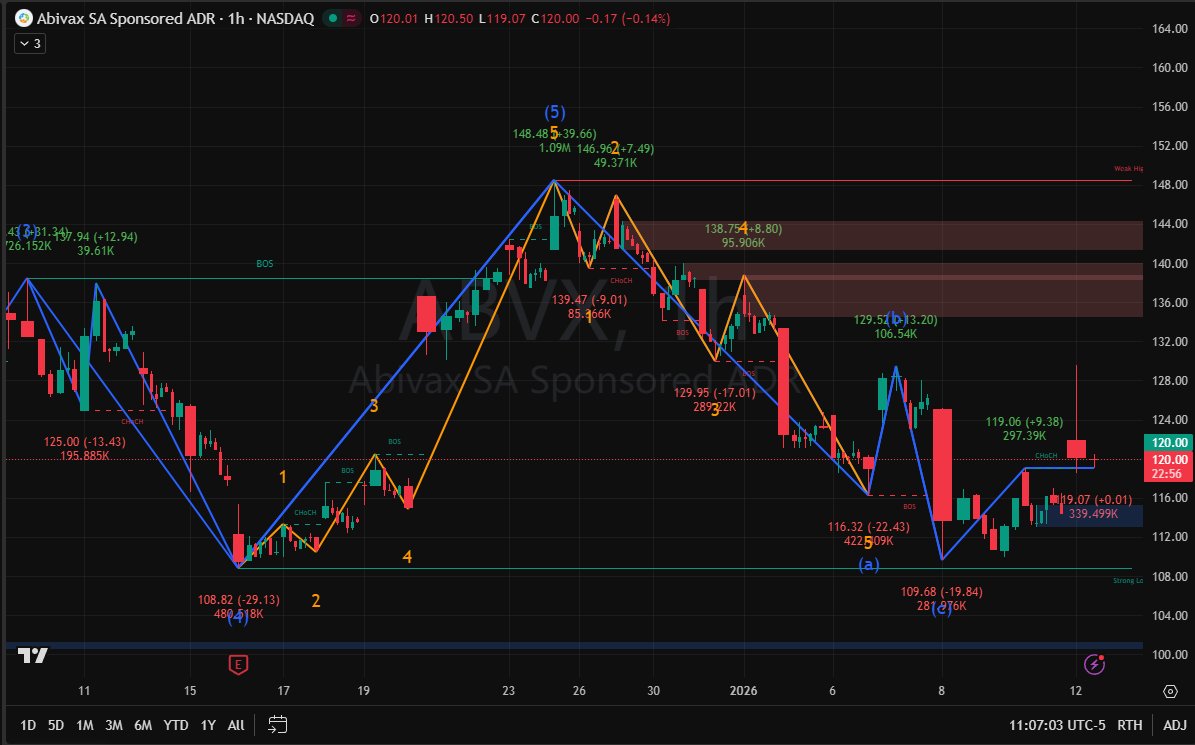Open timezone menu showing 11:07:03 UTC-5
This screenshot has height=745, width=1195.
[x=1056, y=725]
